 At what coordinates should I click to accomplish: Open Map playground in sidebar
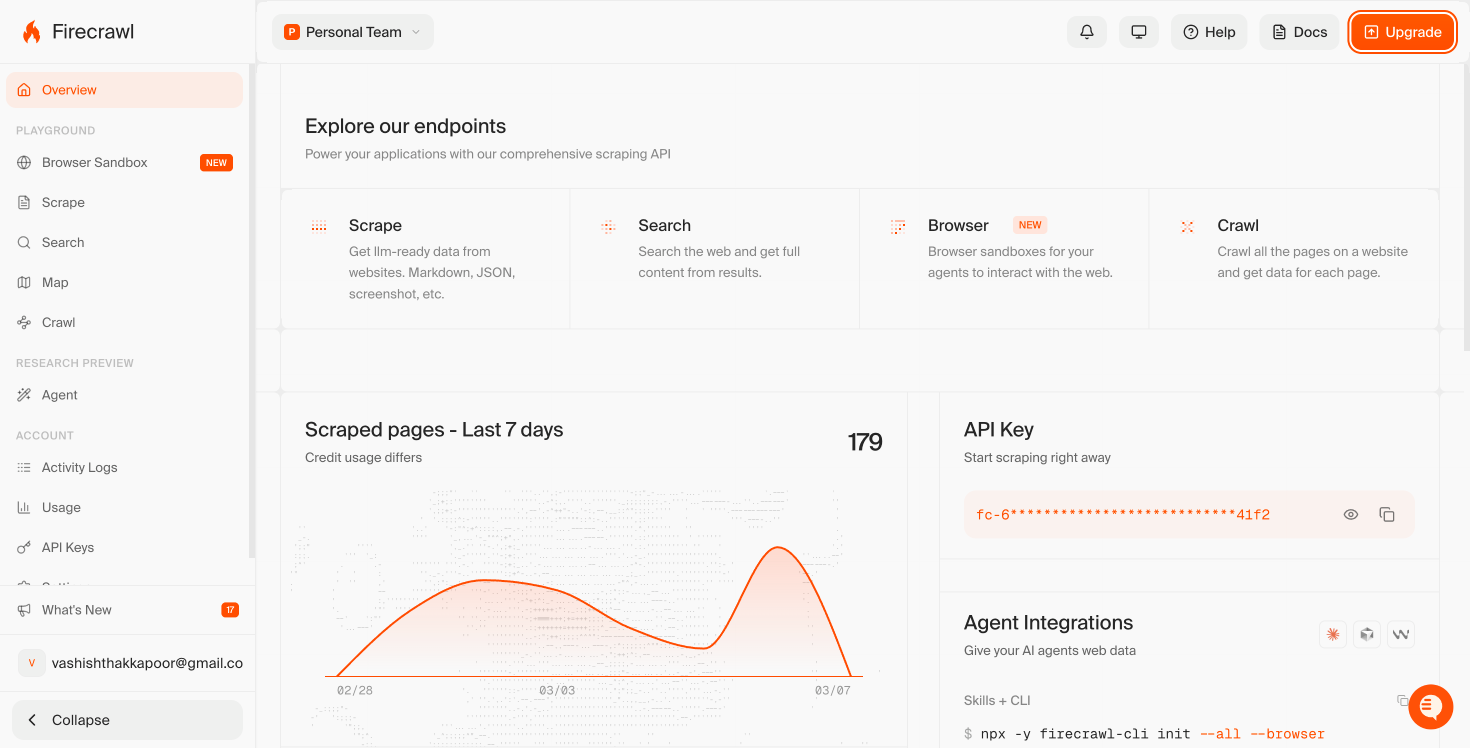coord(124,282)
